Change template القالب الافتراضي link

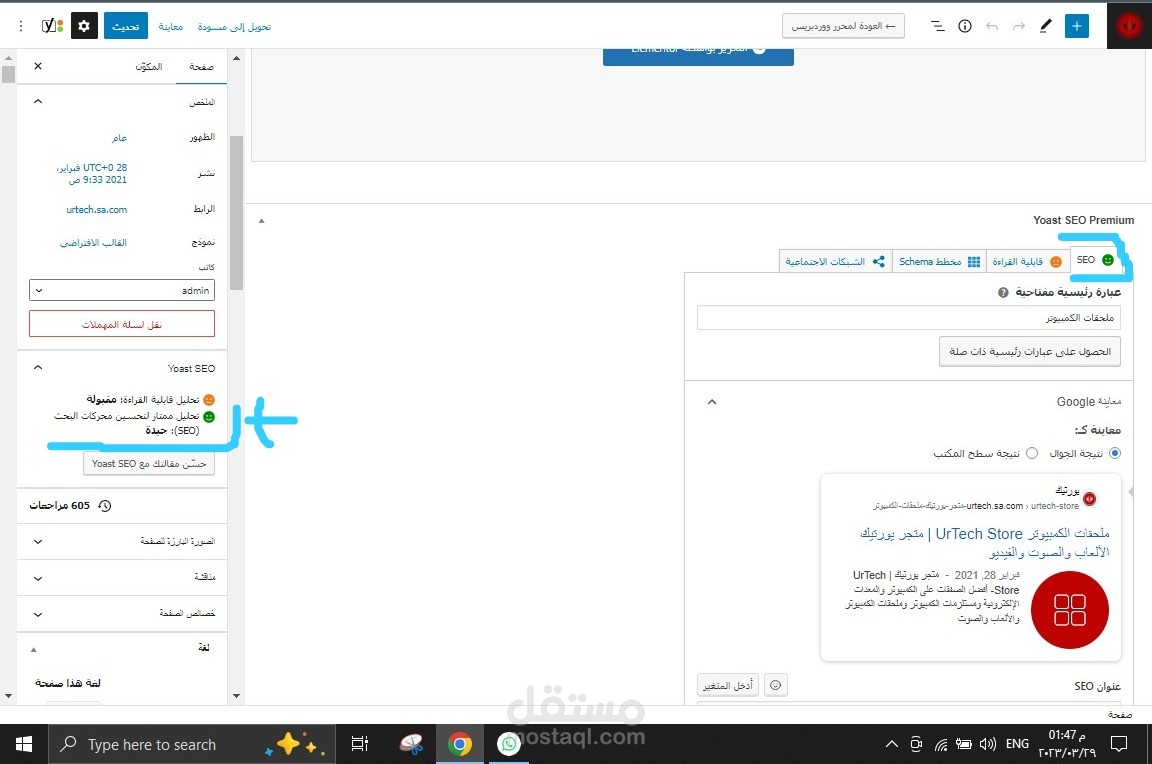click(x=93, y=242)
